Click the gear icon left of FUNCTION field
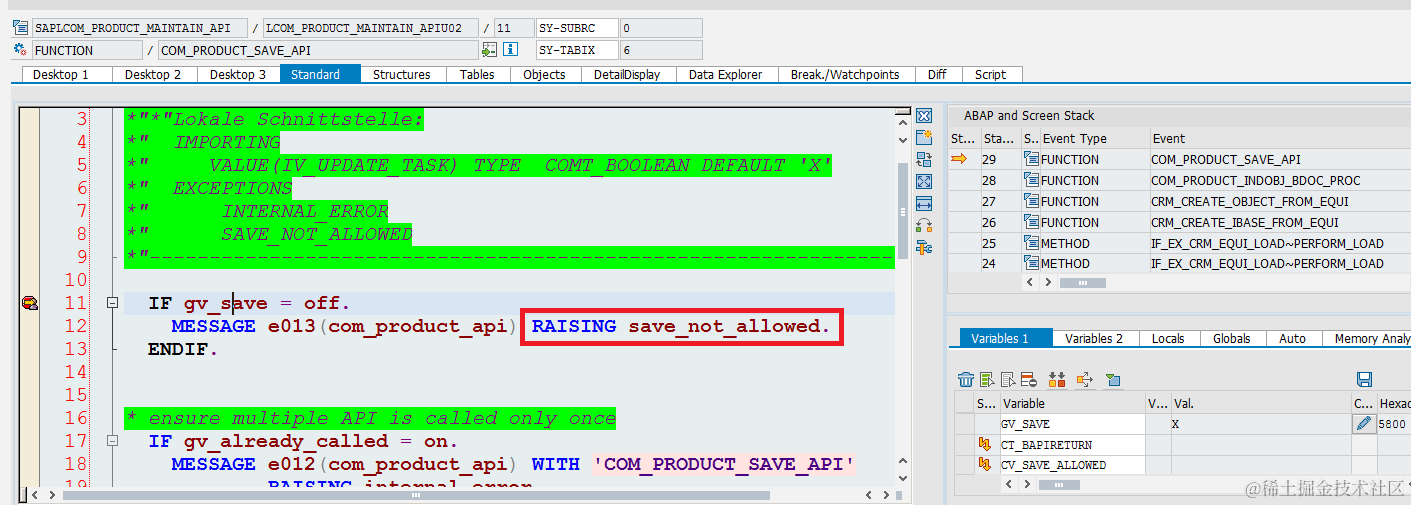 pos(20,50)
